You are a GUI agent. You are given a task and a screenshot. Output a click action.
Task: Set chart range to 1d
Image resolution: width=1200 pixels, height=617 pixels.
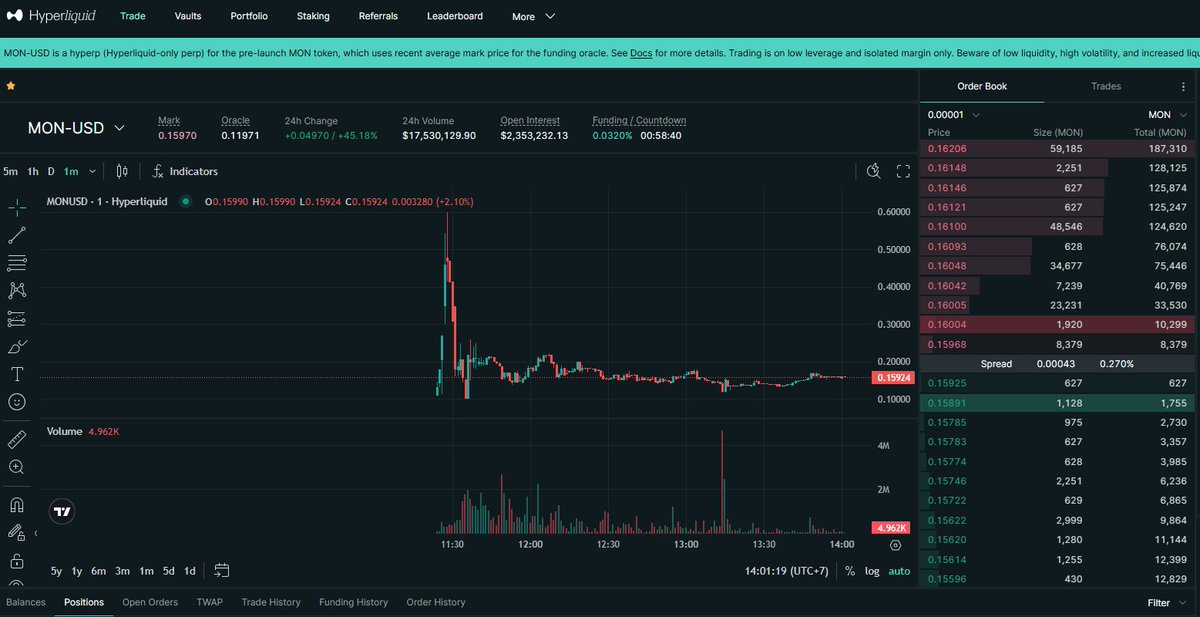point(190,571)
